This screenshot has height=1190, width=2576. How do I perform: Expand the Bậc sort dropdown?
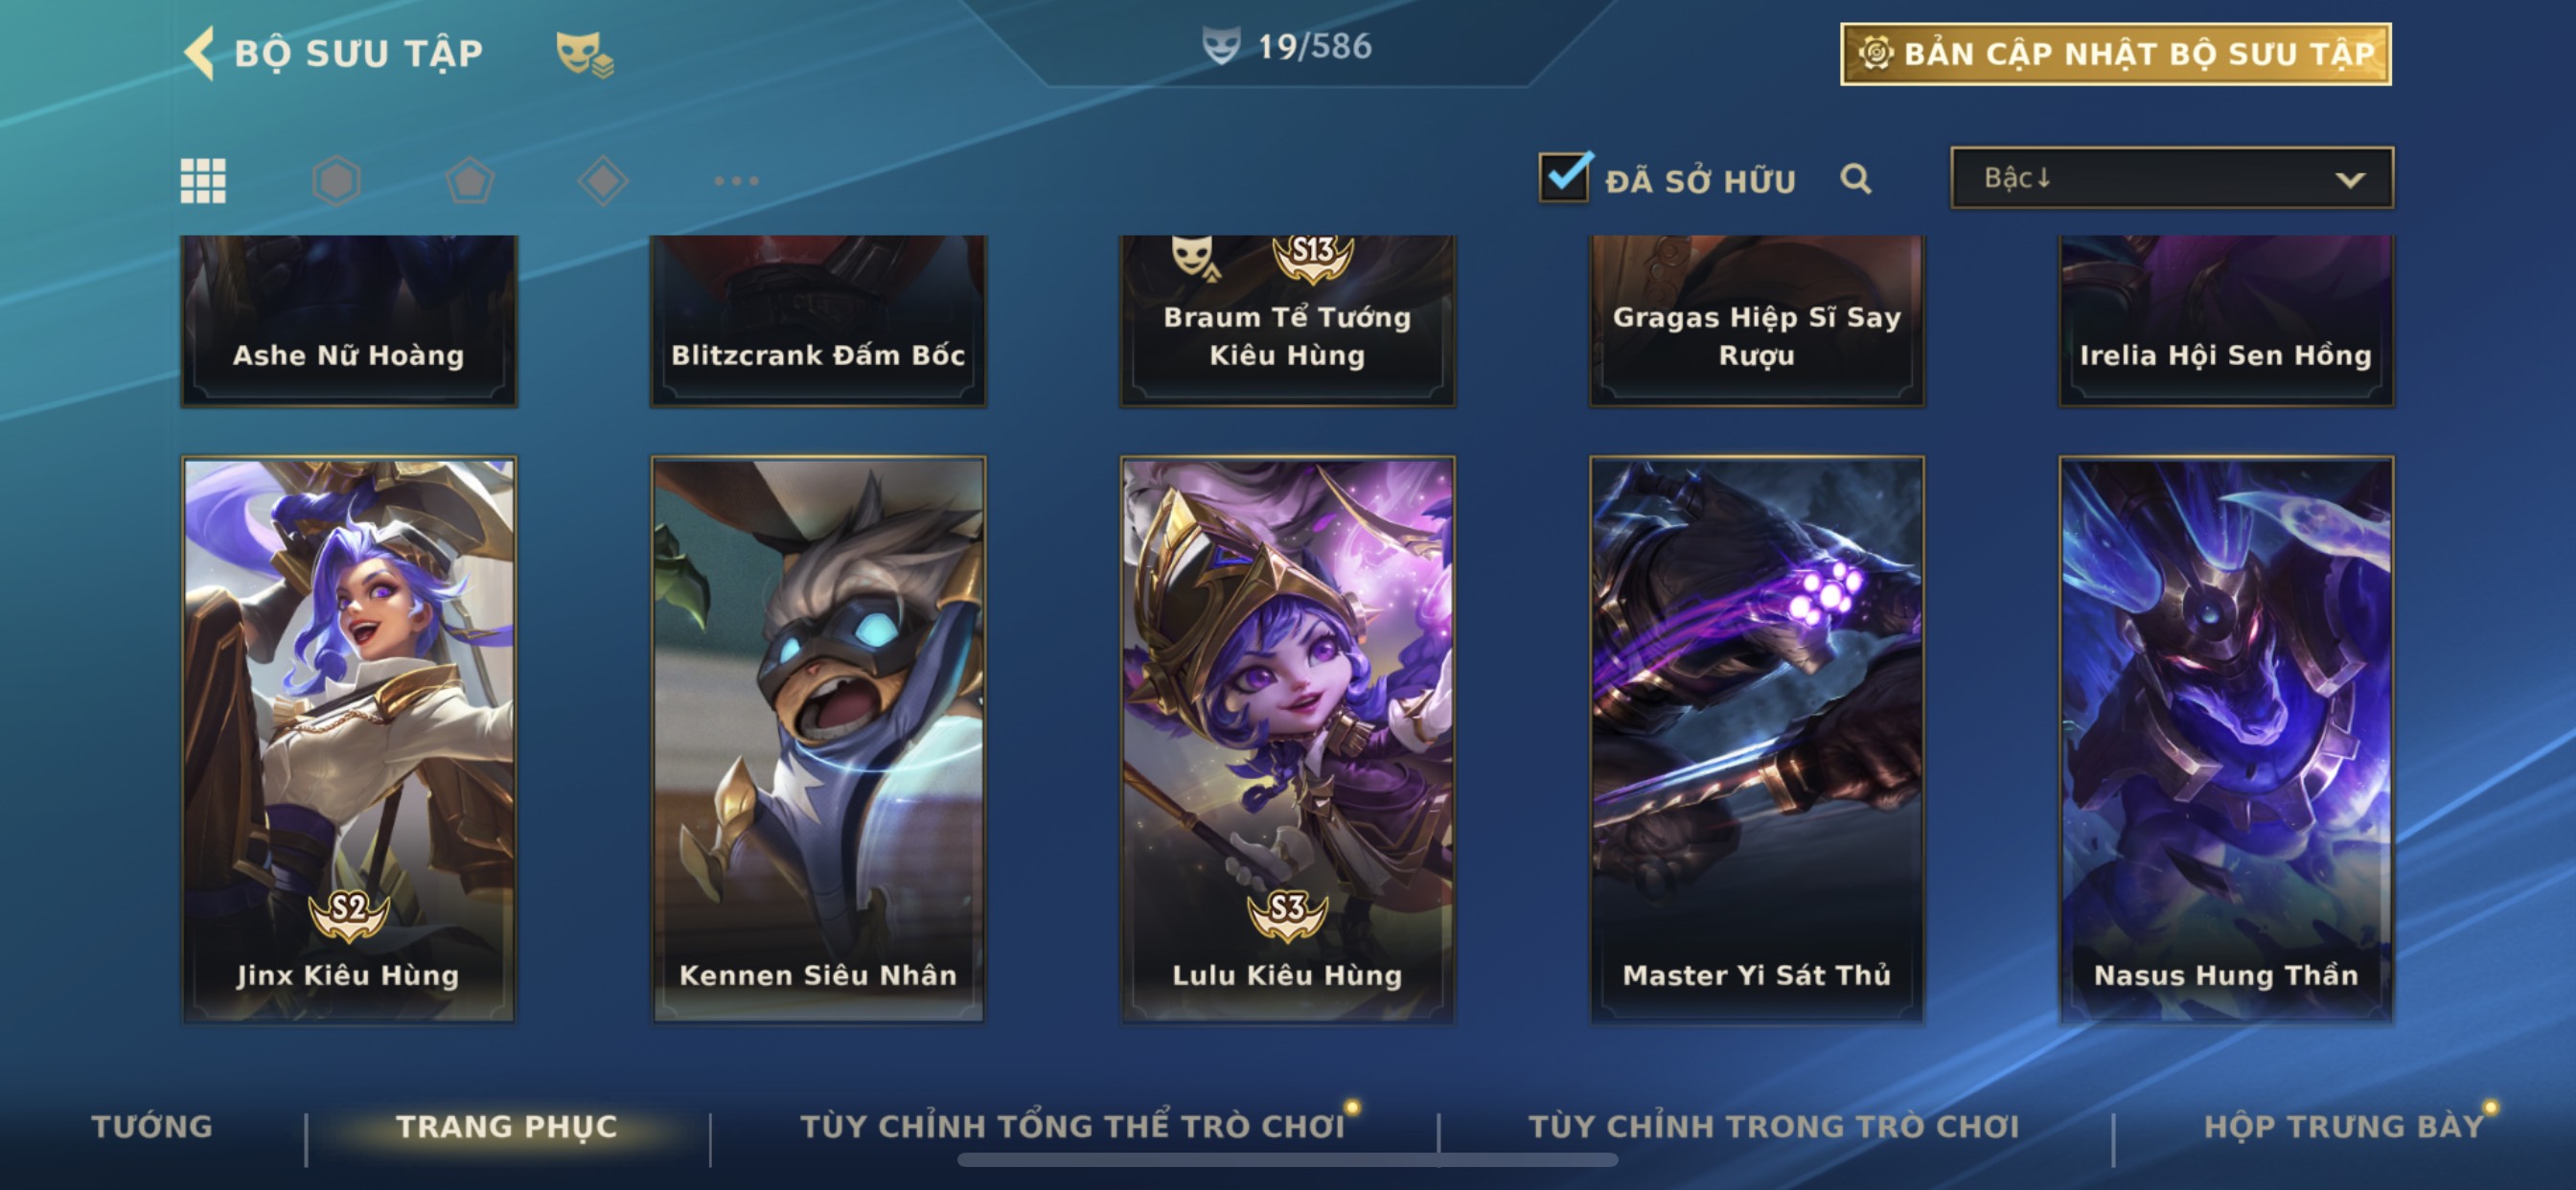pyautogui.click(x=2172, y=178)
